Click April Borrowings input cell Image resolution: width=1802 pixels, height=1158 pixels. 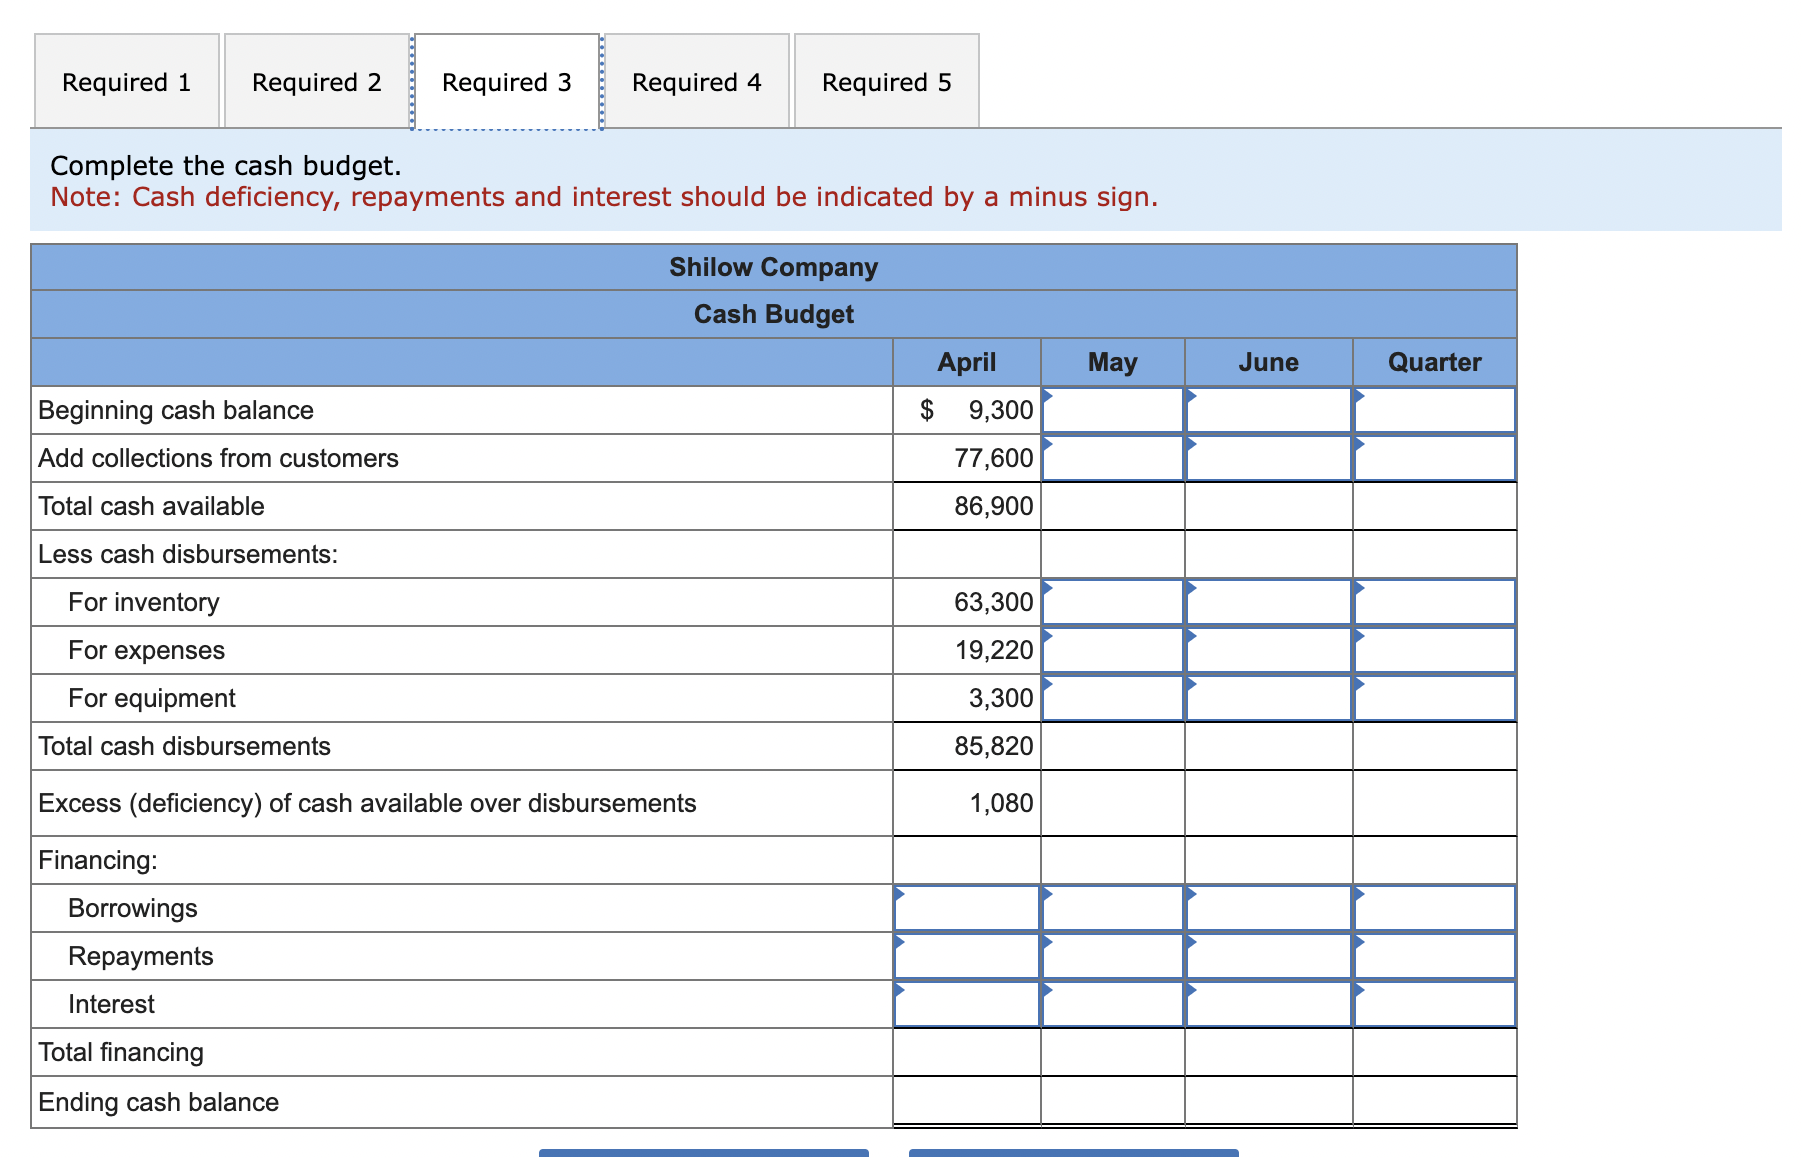pos(967,908)
